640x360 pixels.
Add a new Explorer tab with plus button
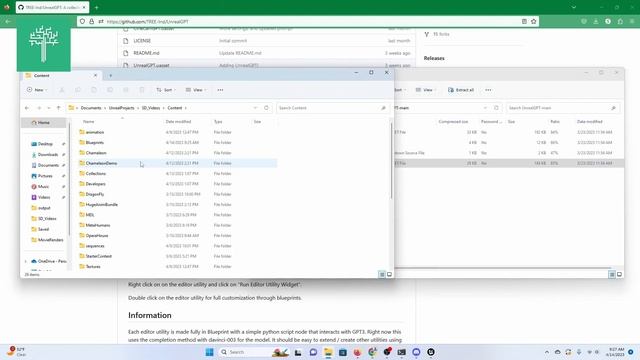[111, 76]
